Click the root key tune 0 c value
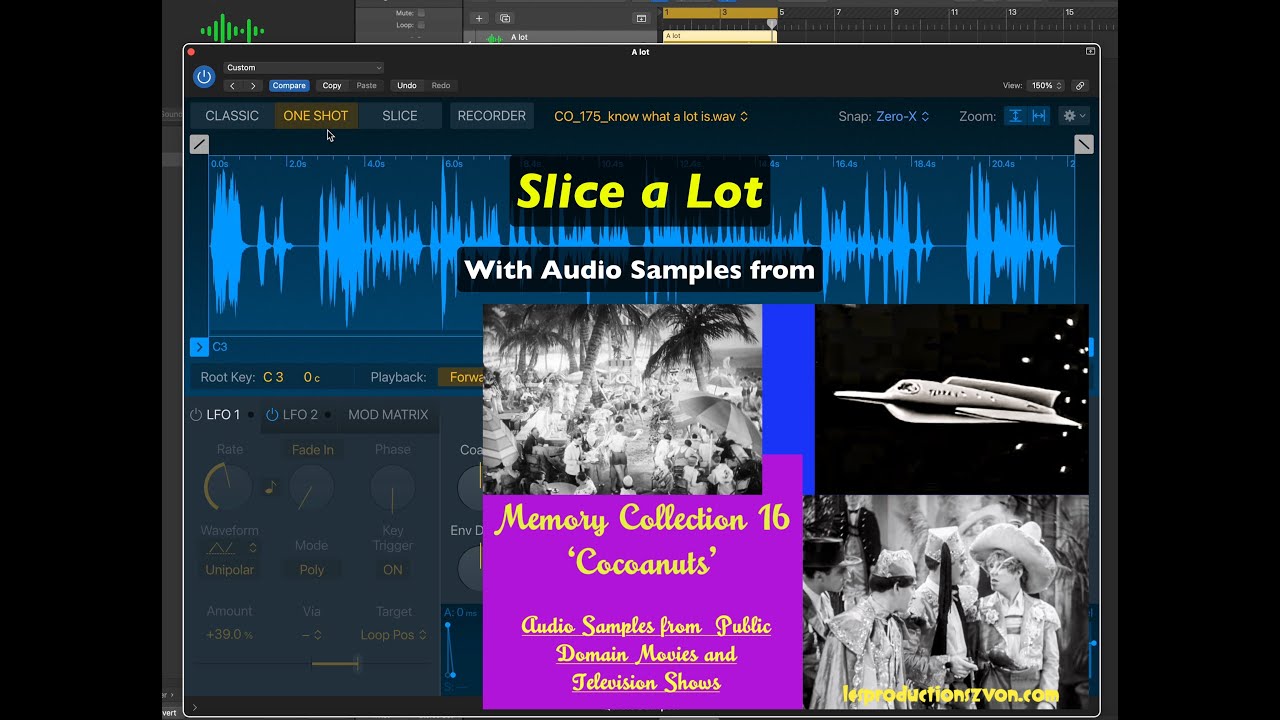This screenshot has width=1280, height=720. tap(312, 377)
